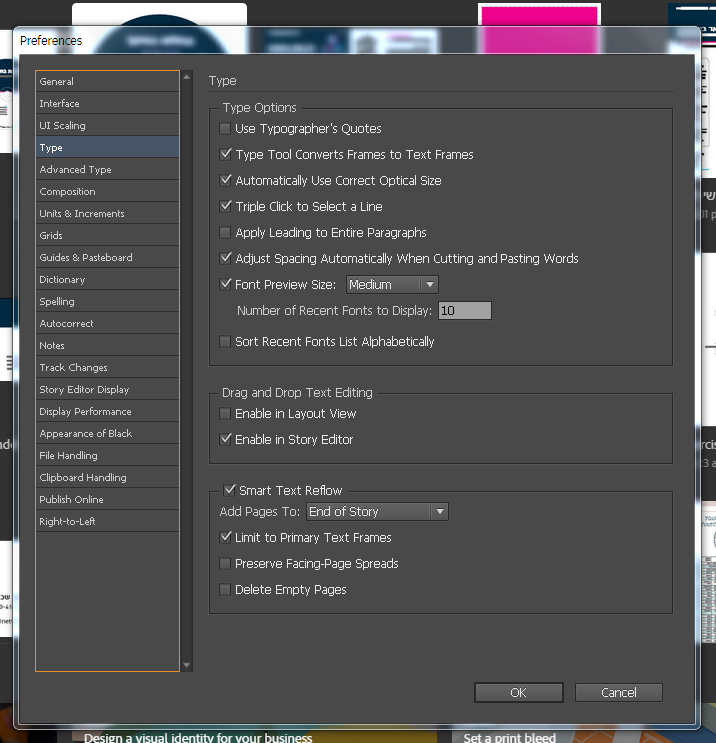The image size is (716, 743).
Task: Select the Spelling category
Action: point(108,301)
